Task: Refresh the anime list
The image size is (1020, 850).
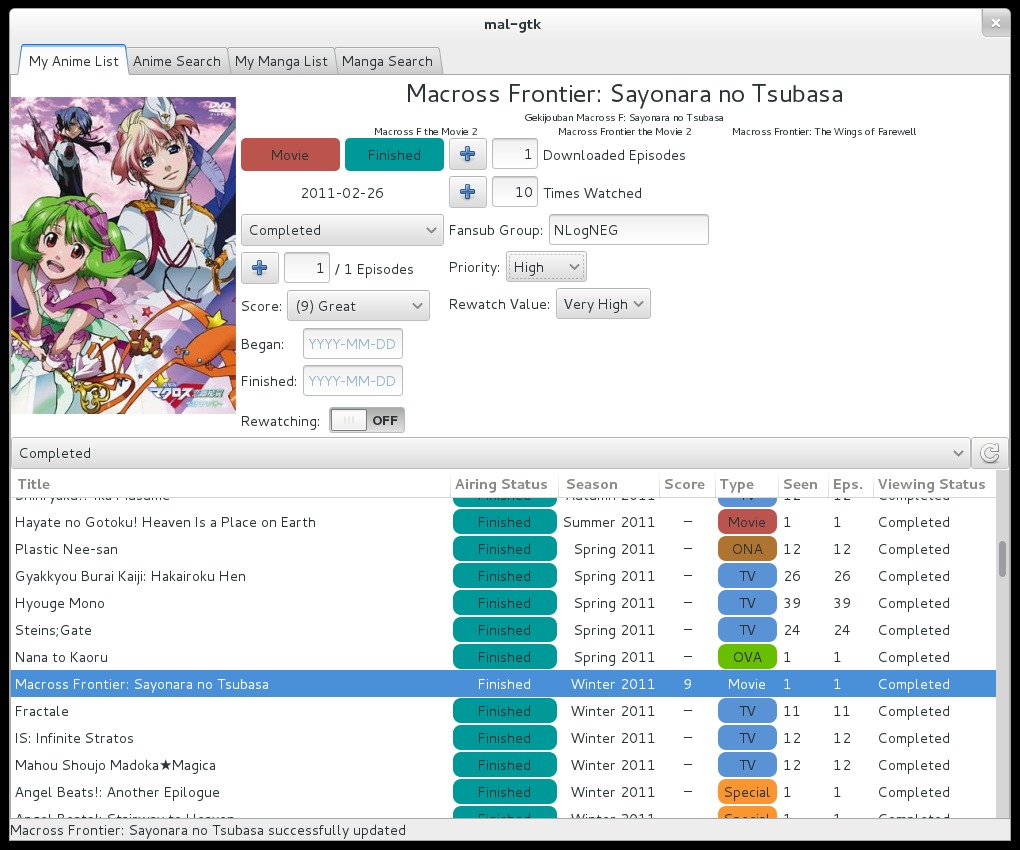Action: point(989,453)
